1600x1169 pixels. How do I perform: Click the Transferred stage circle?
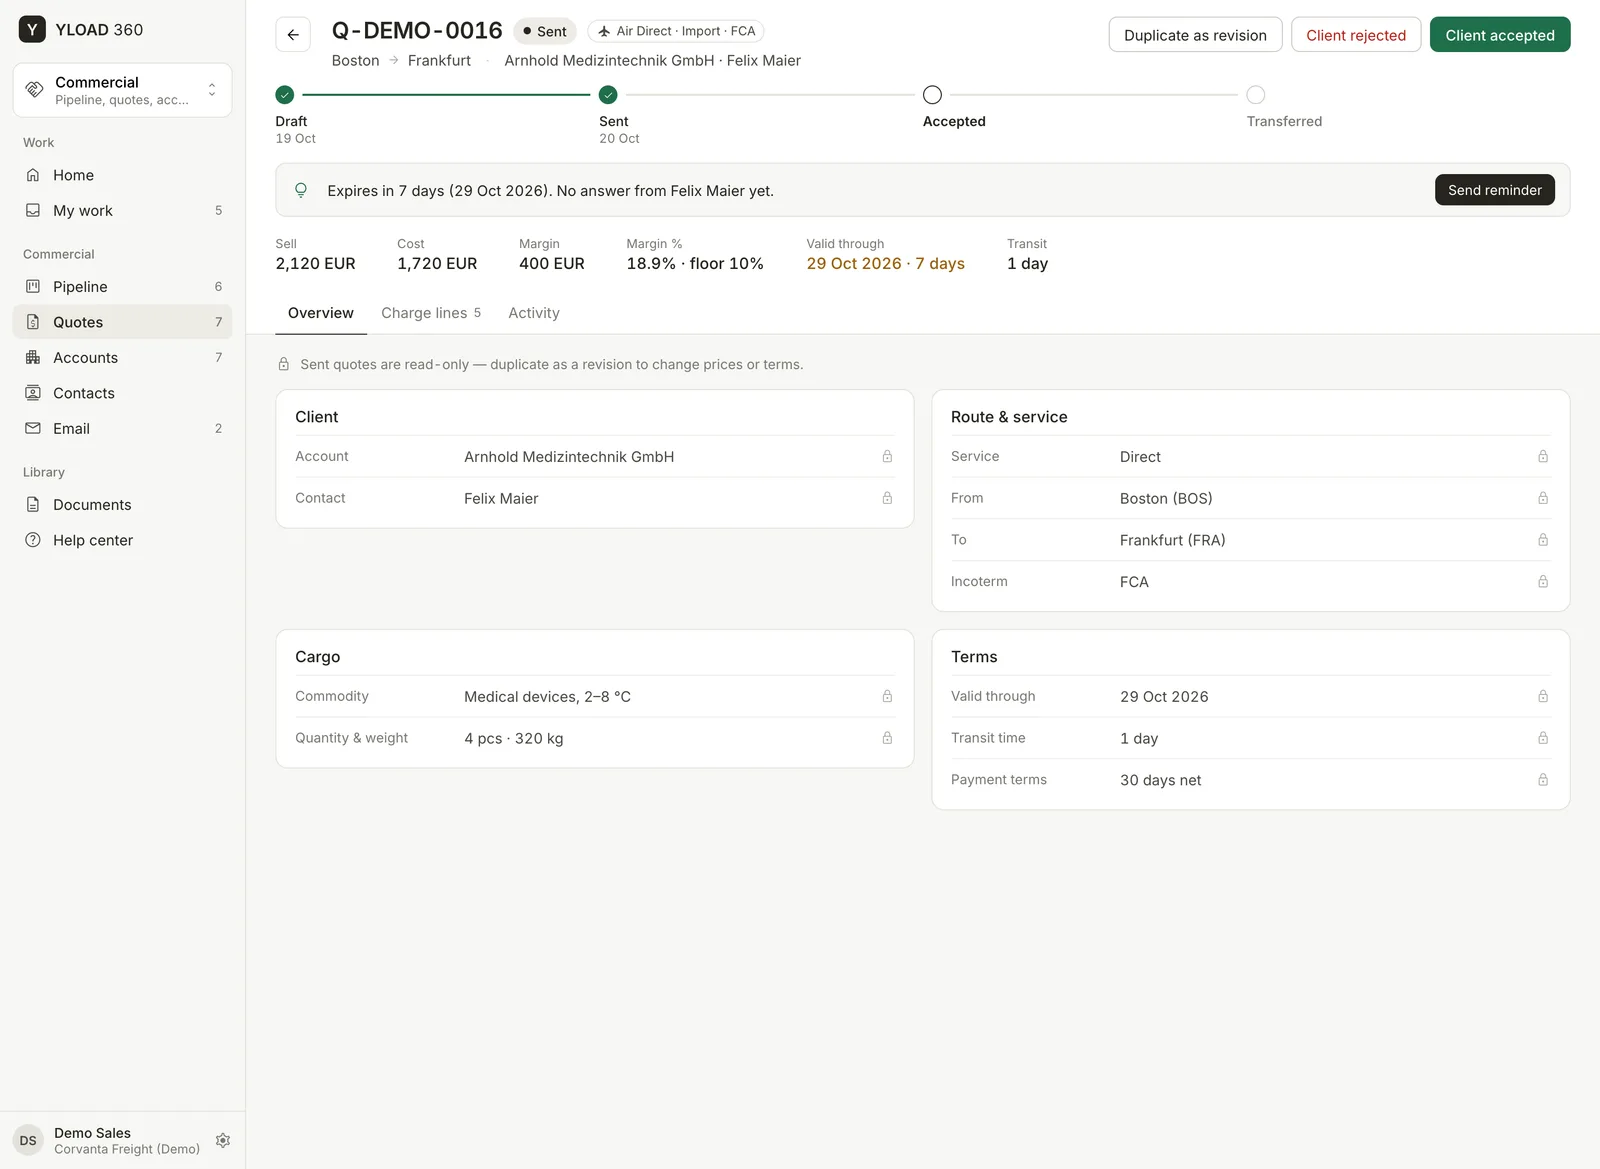tap(1256, 95)
